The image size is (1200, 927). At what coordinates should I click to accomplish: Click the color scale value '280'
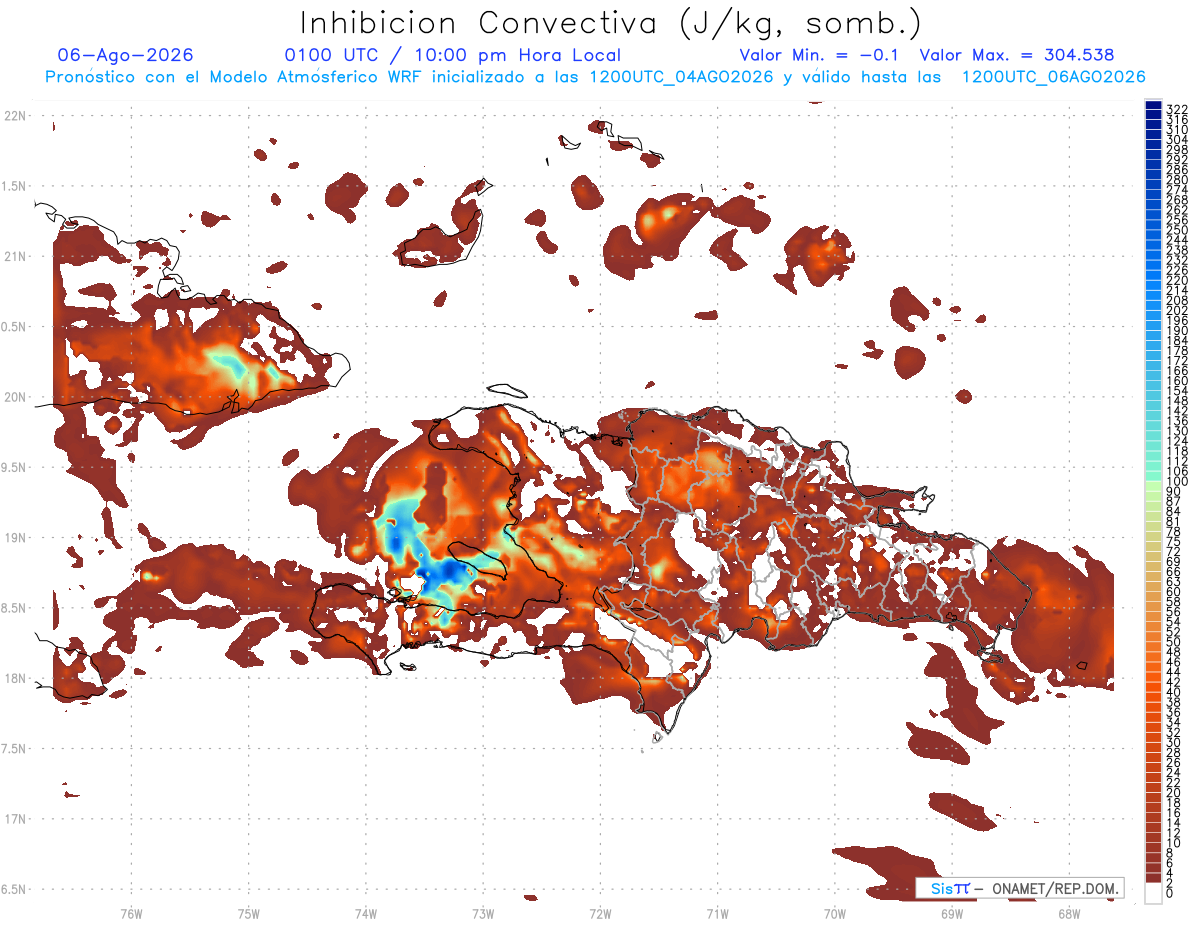[1176, 179]
